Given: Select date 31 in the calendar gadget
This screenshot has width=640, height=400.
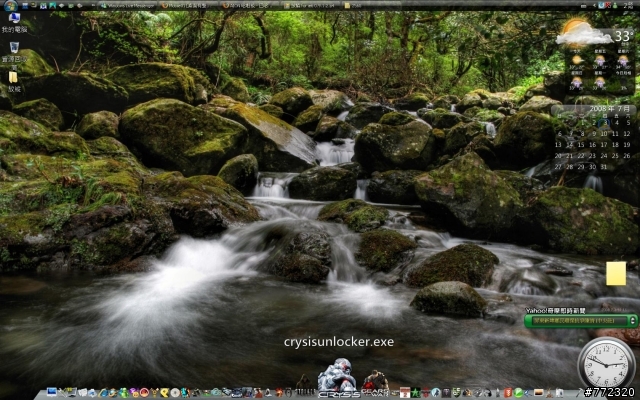Looking at the screenshot, I should click(x=604, y=167).
